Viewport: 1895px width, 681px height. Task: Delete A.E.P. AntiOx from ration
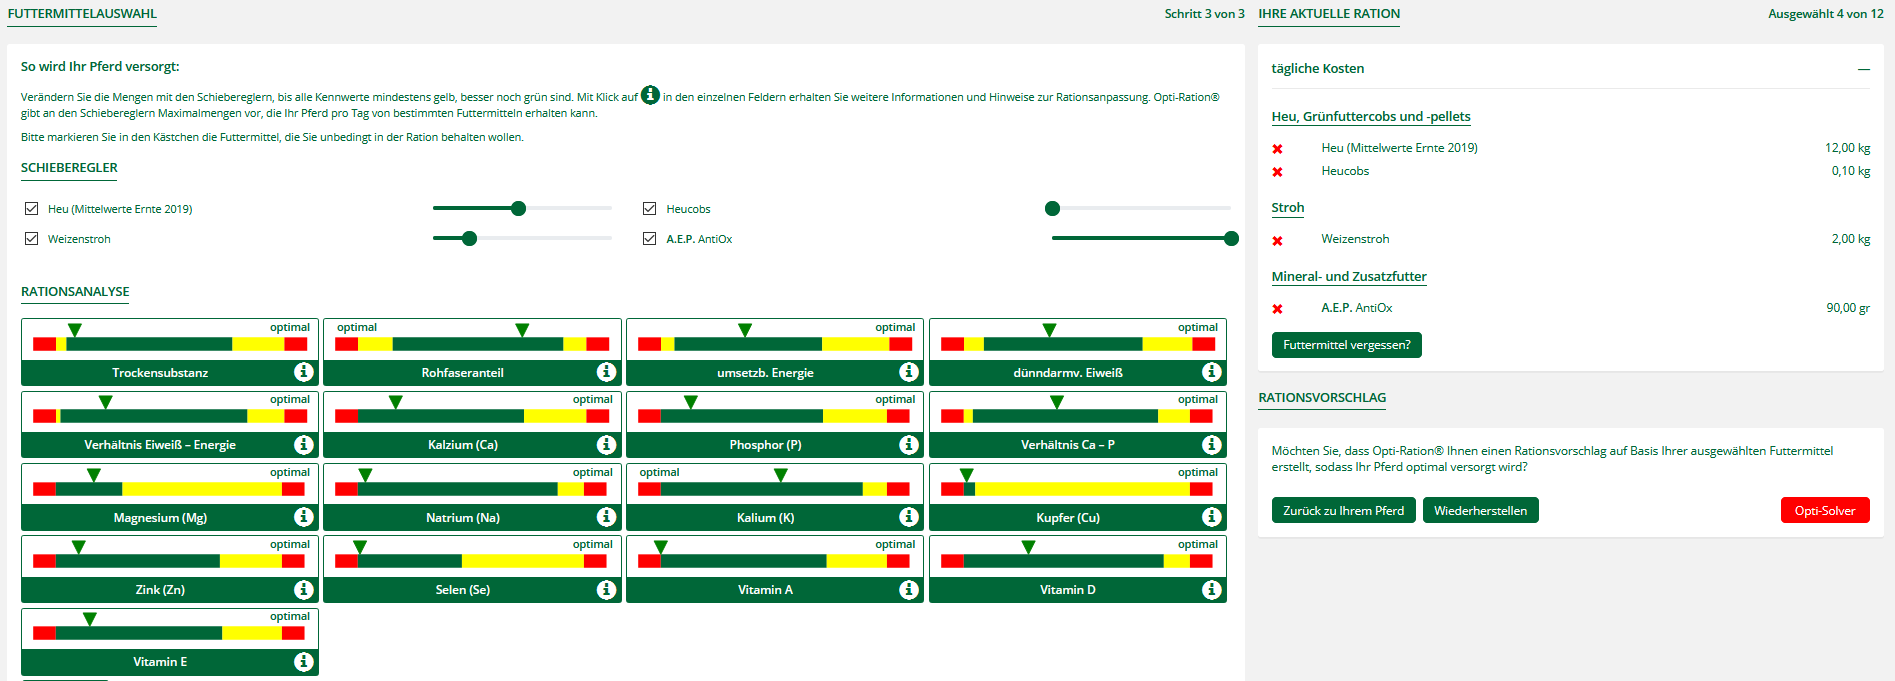pos(1277,309)
